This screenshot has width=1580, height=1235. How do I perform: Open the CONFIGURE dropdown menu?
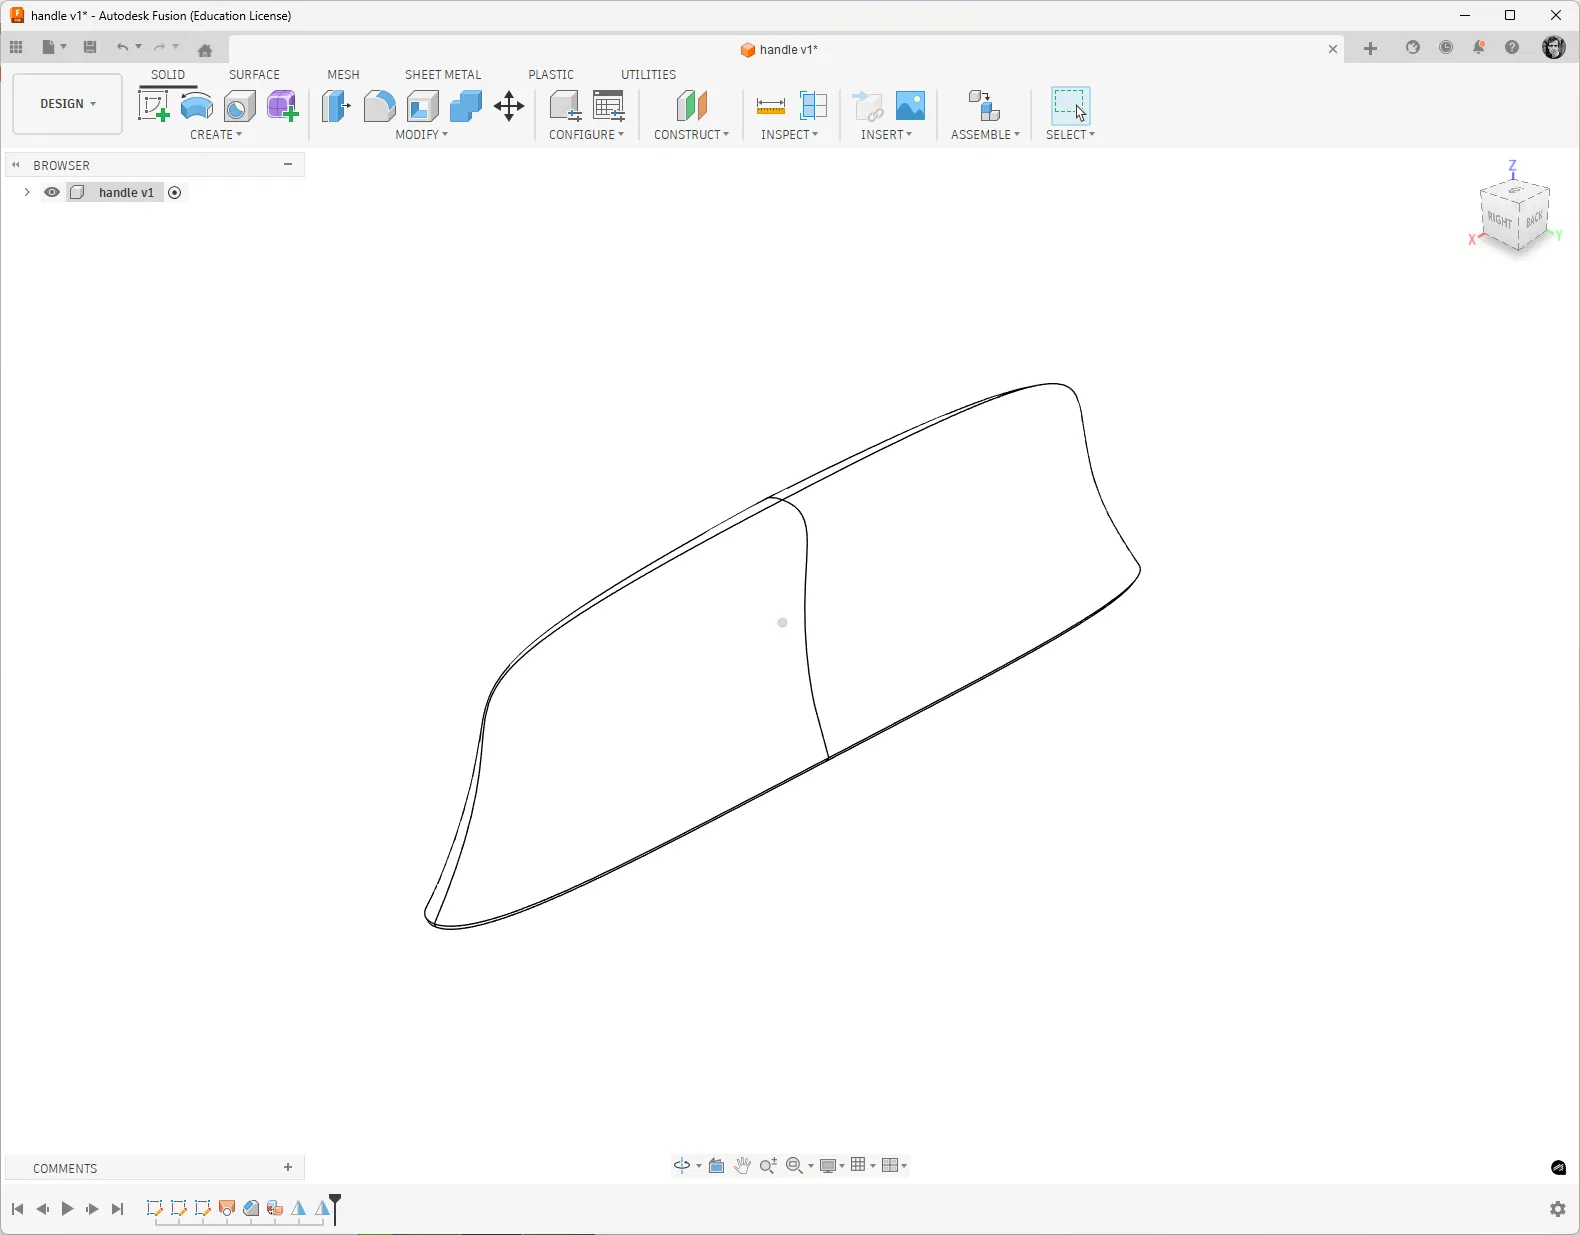(587, 135)
